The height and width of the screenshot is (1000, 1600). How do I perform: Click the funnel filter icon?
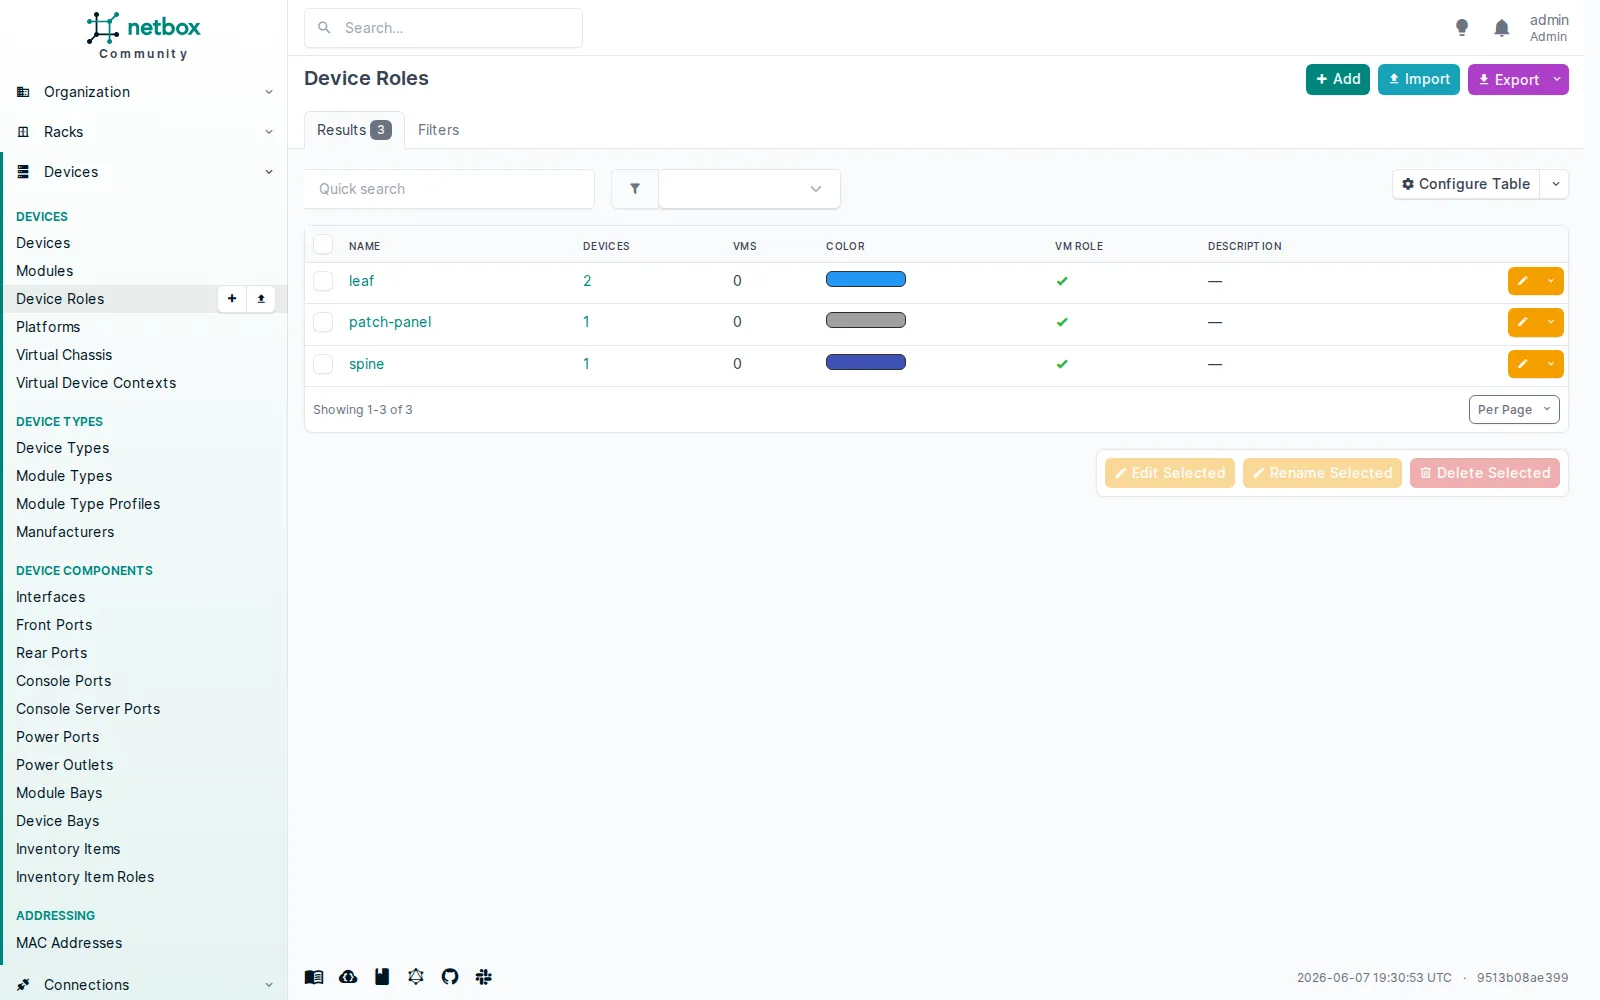(635, 189)
